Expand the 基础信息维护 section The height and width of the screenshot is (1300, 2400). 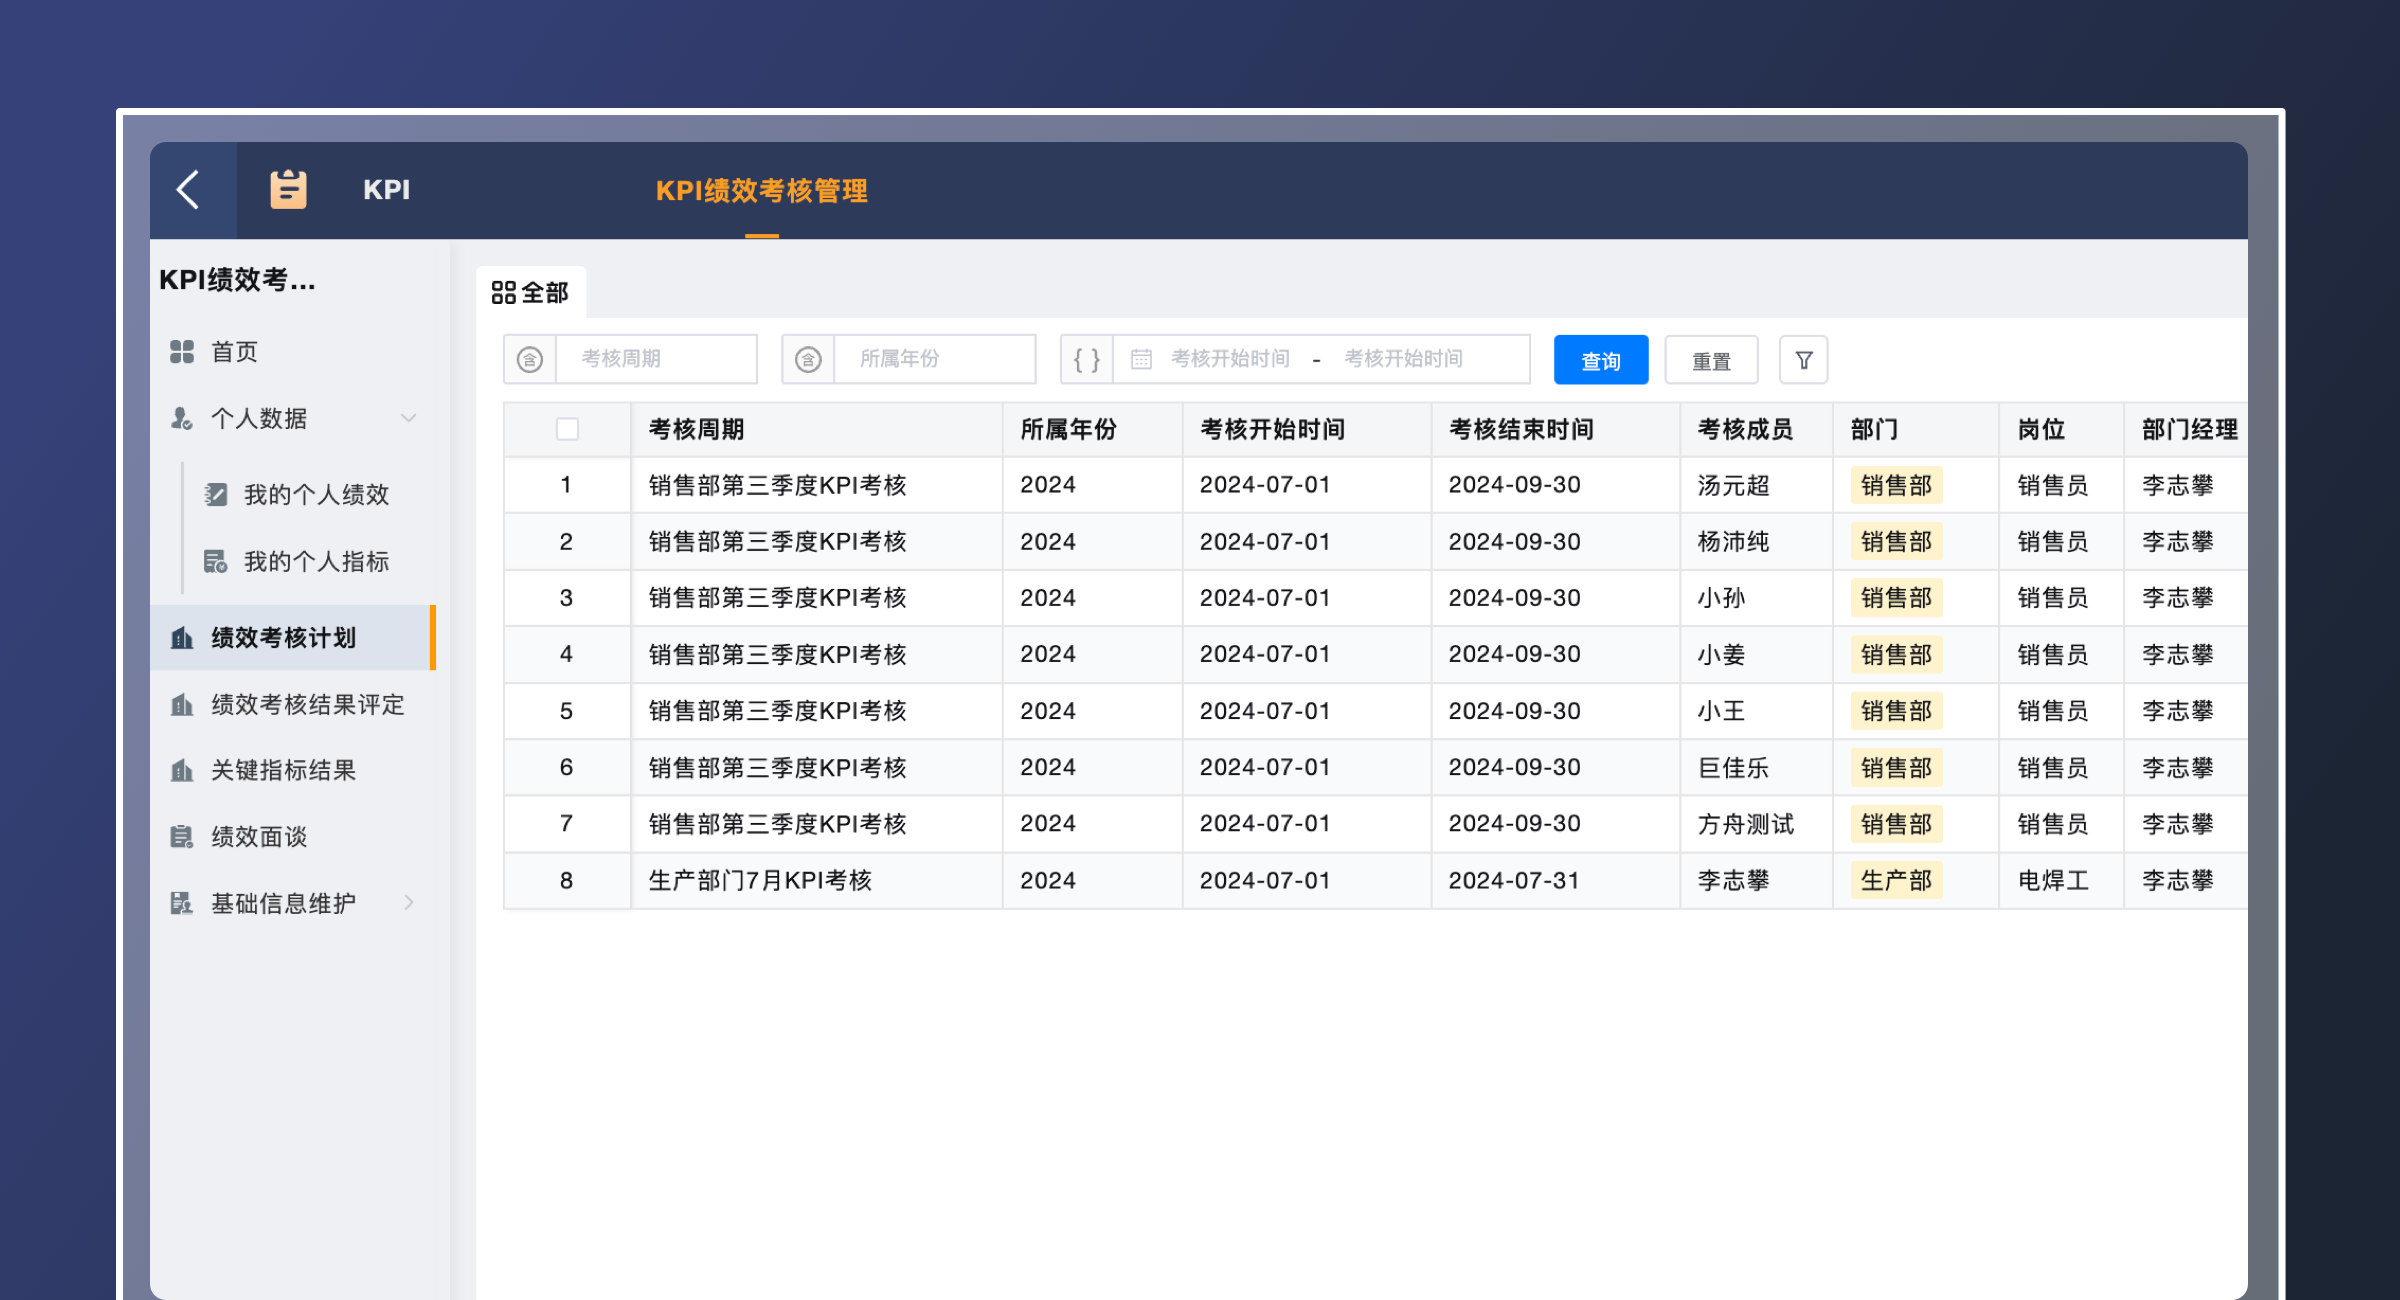pyautogui.click(x=409, y=902)
